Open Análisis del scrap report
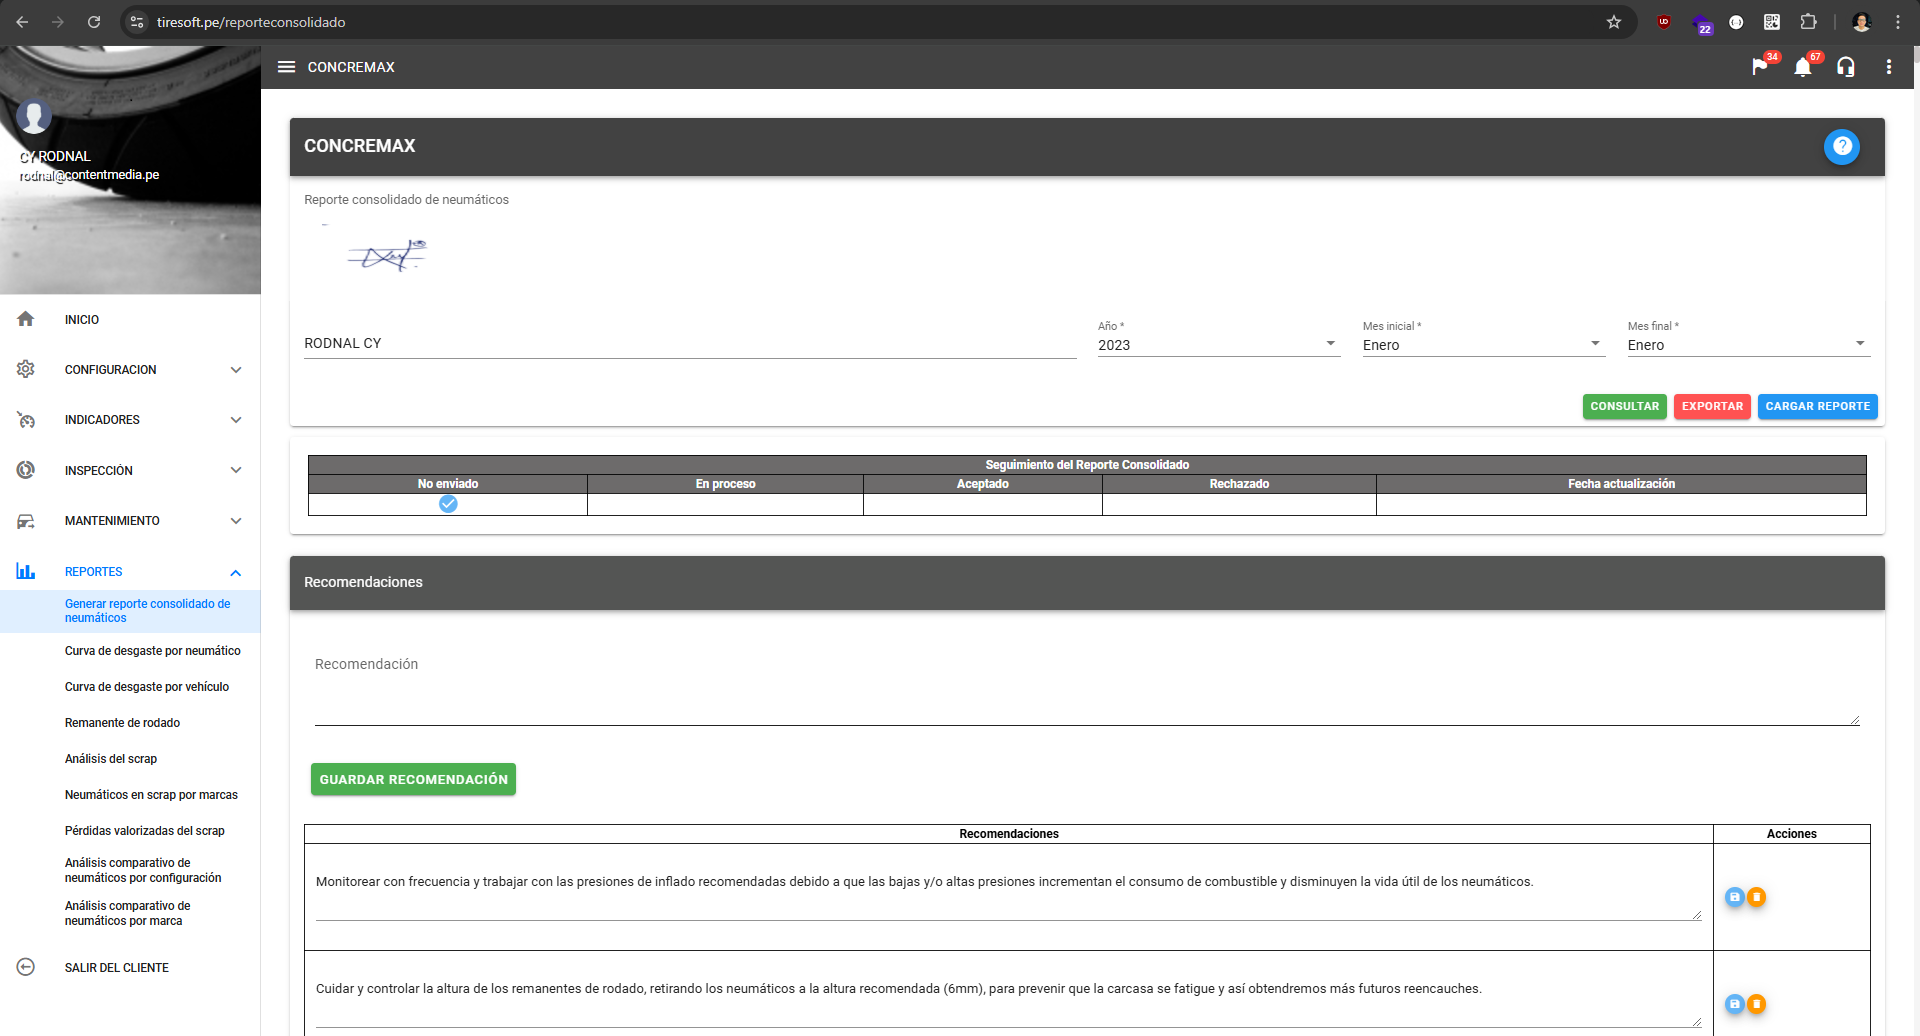The image size is (1920, 1036). coord(111,759)
